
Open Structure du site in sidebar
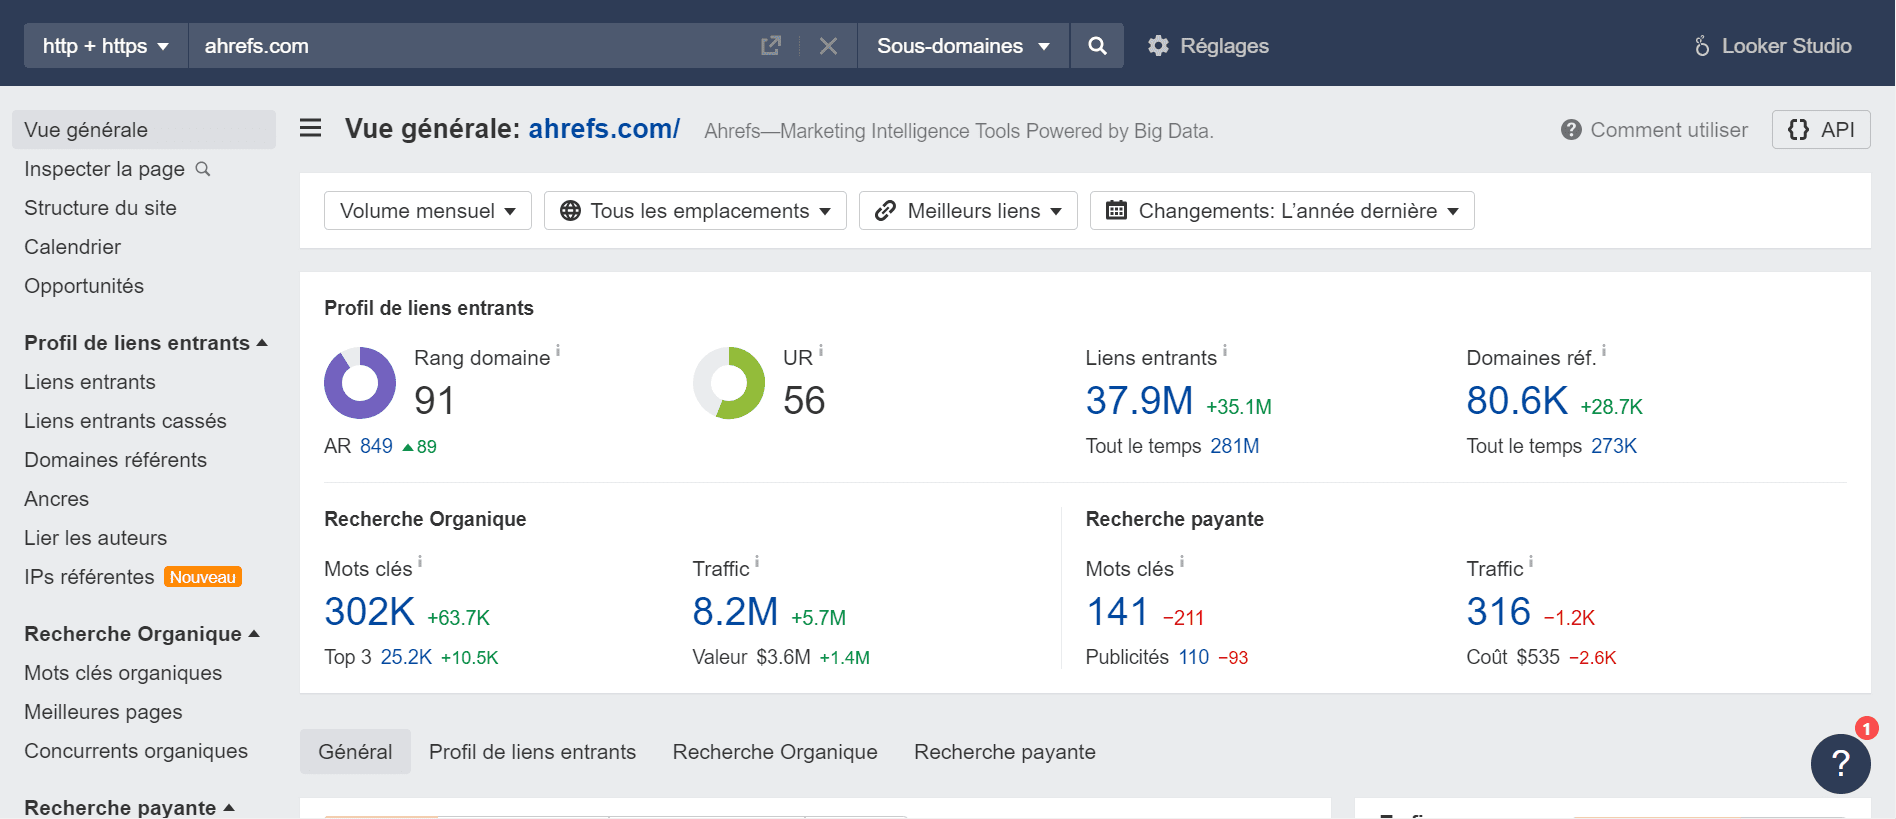pos(100,208)
